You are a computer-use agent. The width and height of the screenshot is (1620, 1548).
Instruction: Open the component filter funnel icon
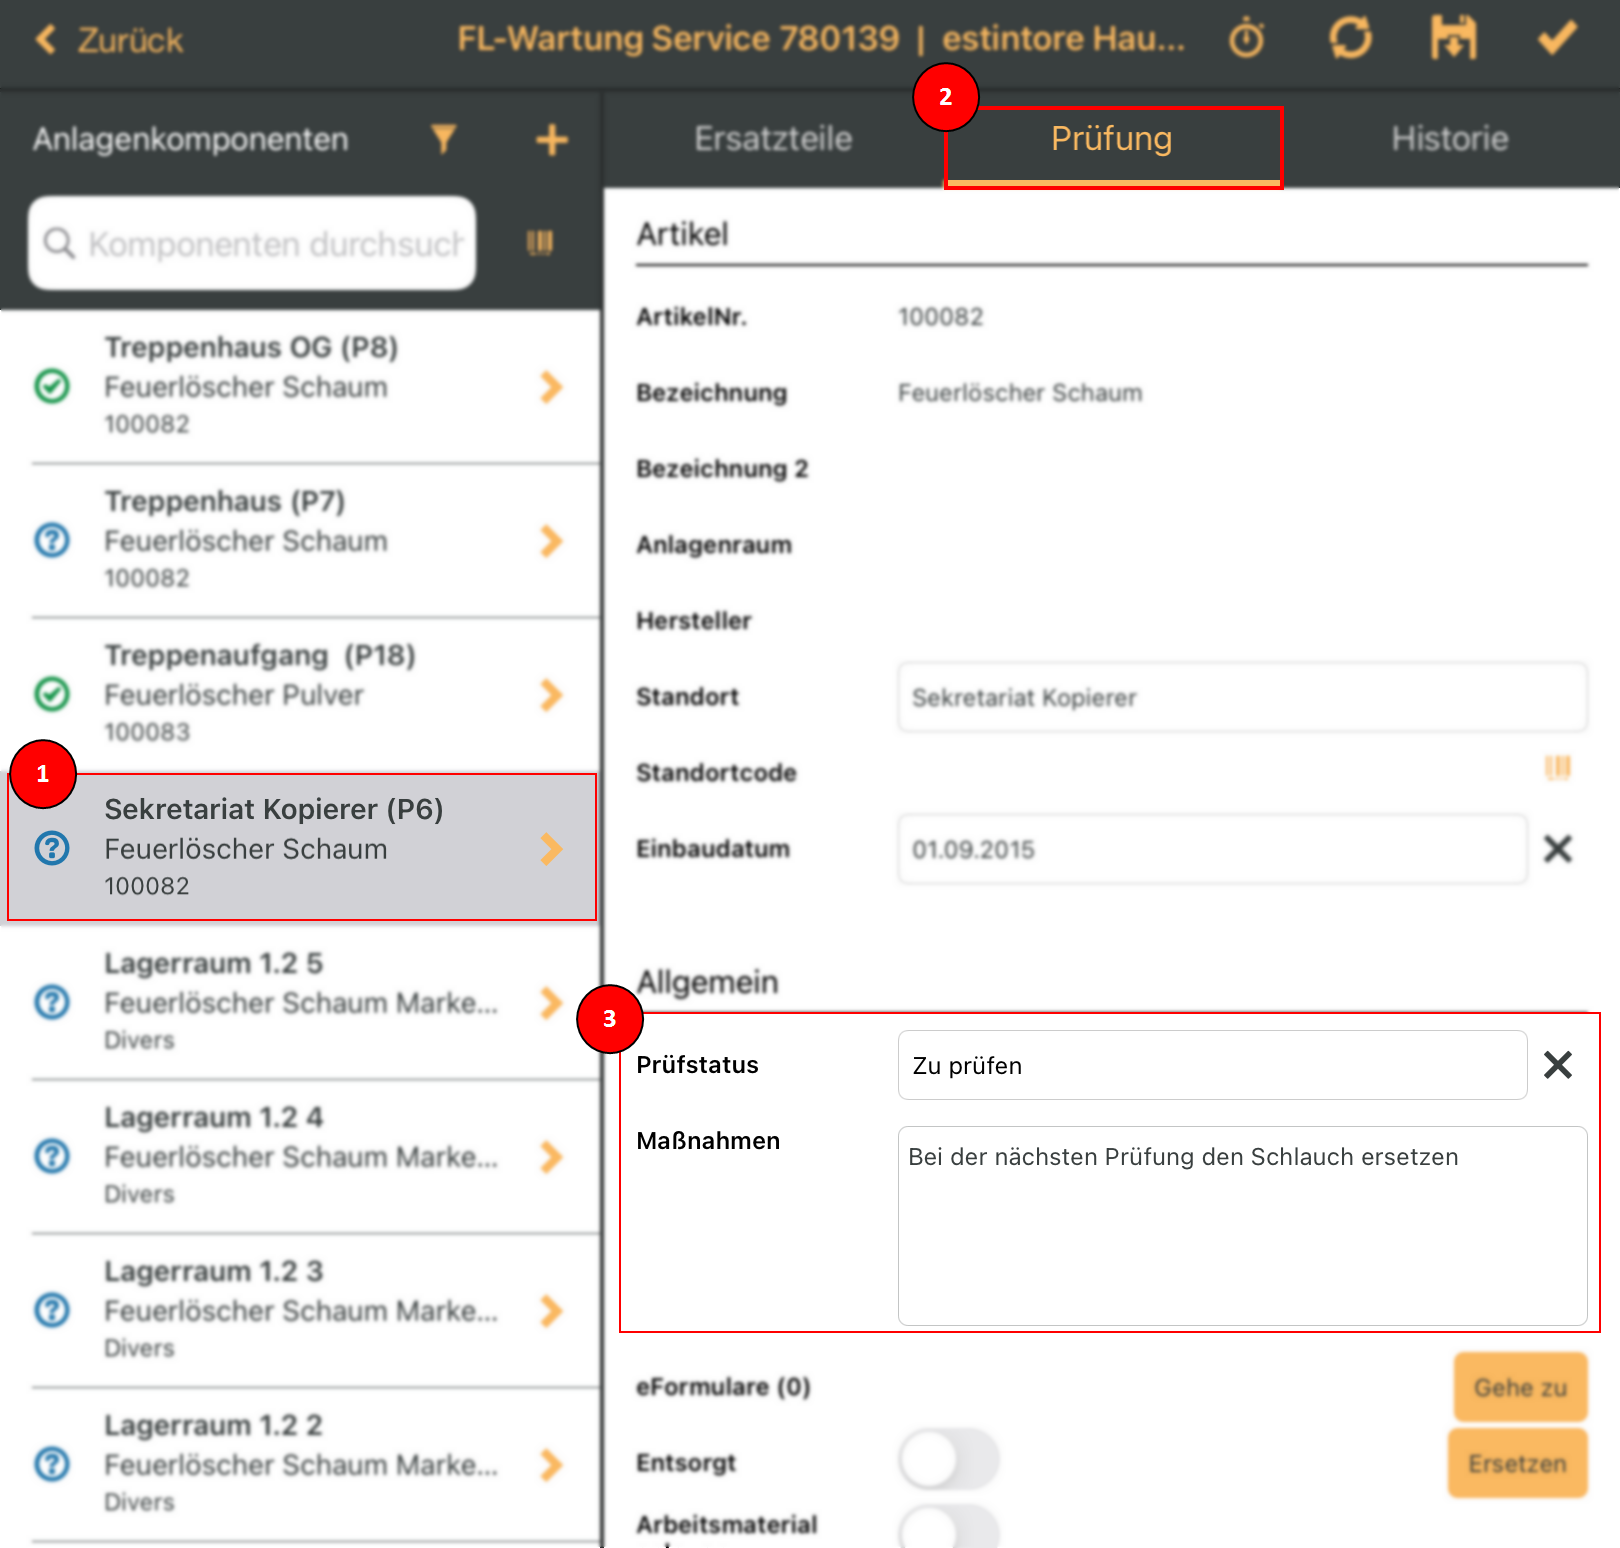(x=444, y=139)
